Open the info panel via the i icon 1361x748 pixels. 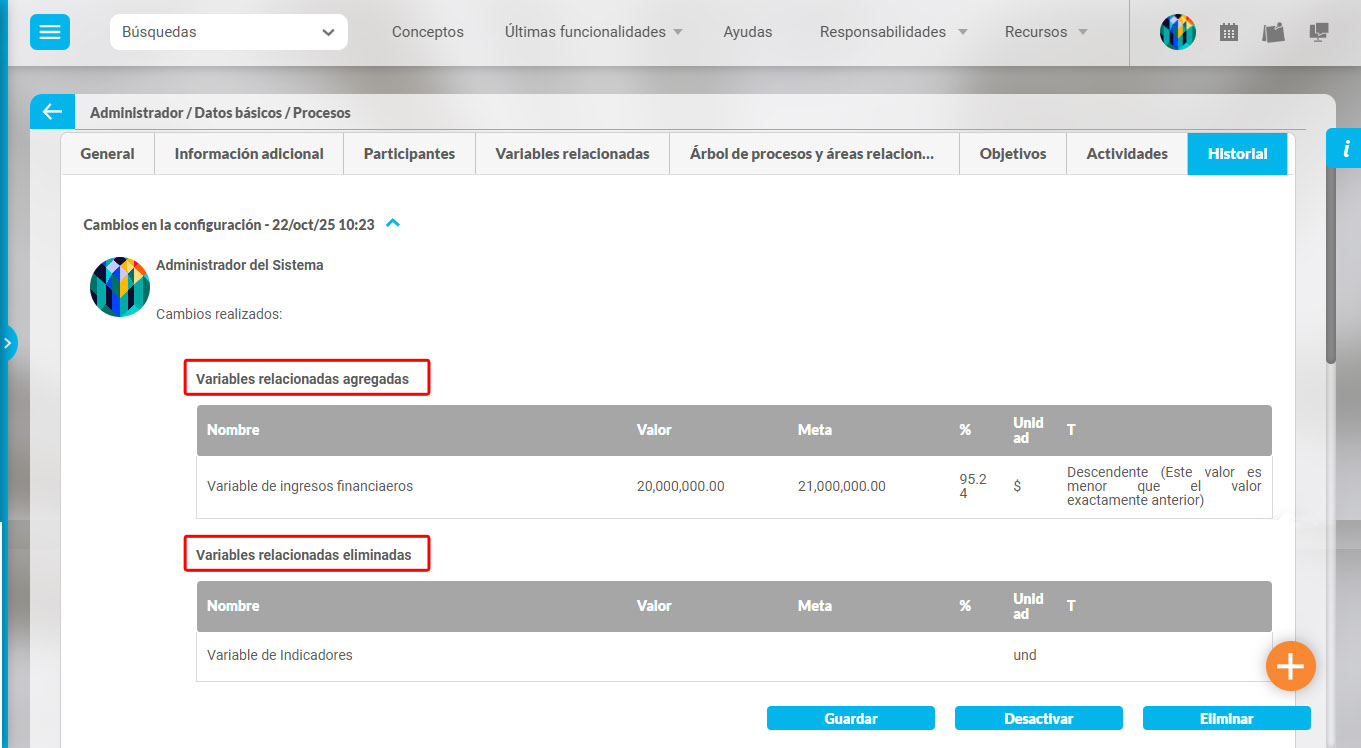click(1345, 148)
